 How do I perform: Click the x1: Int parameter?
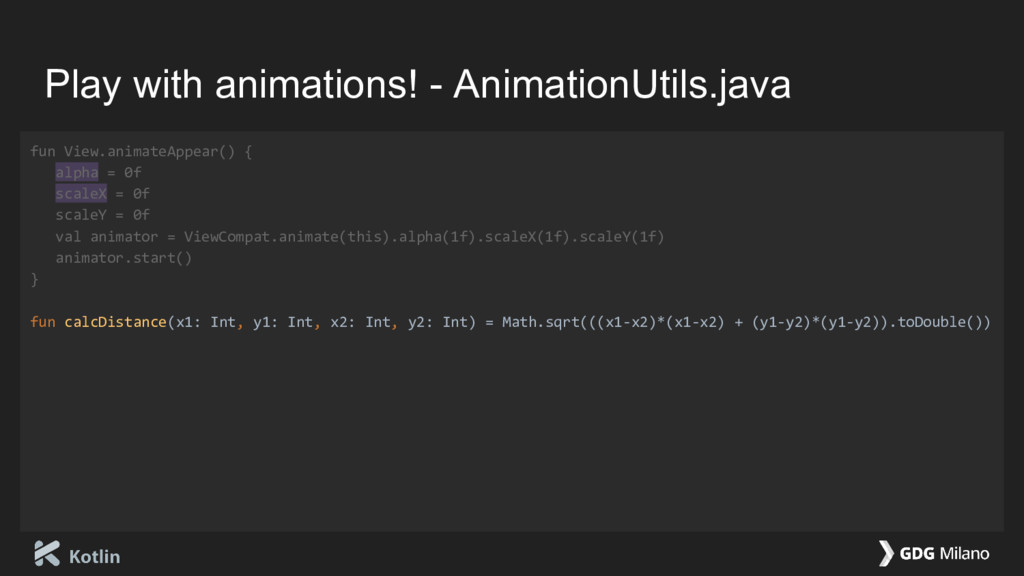coord(205,322)
